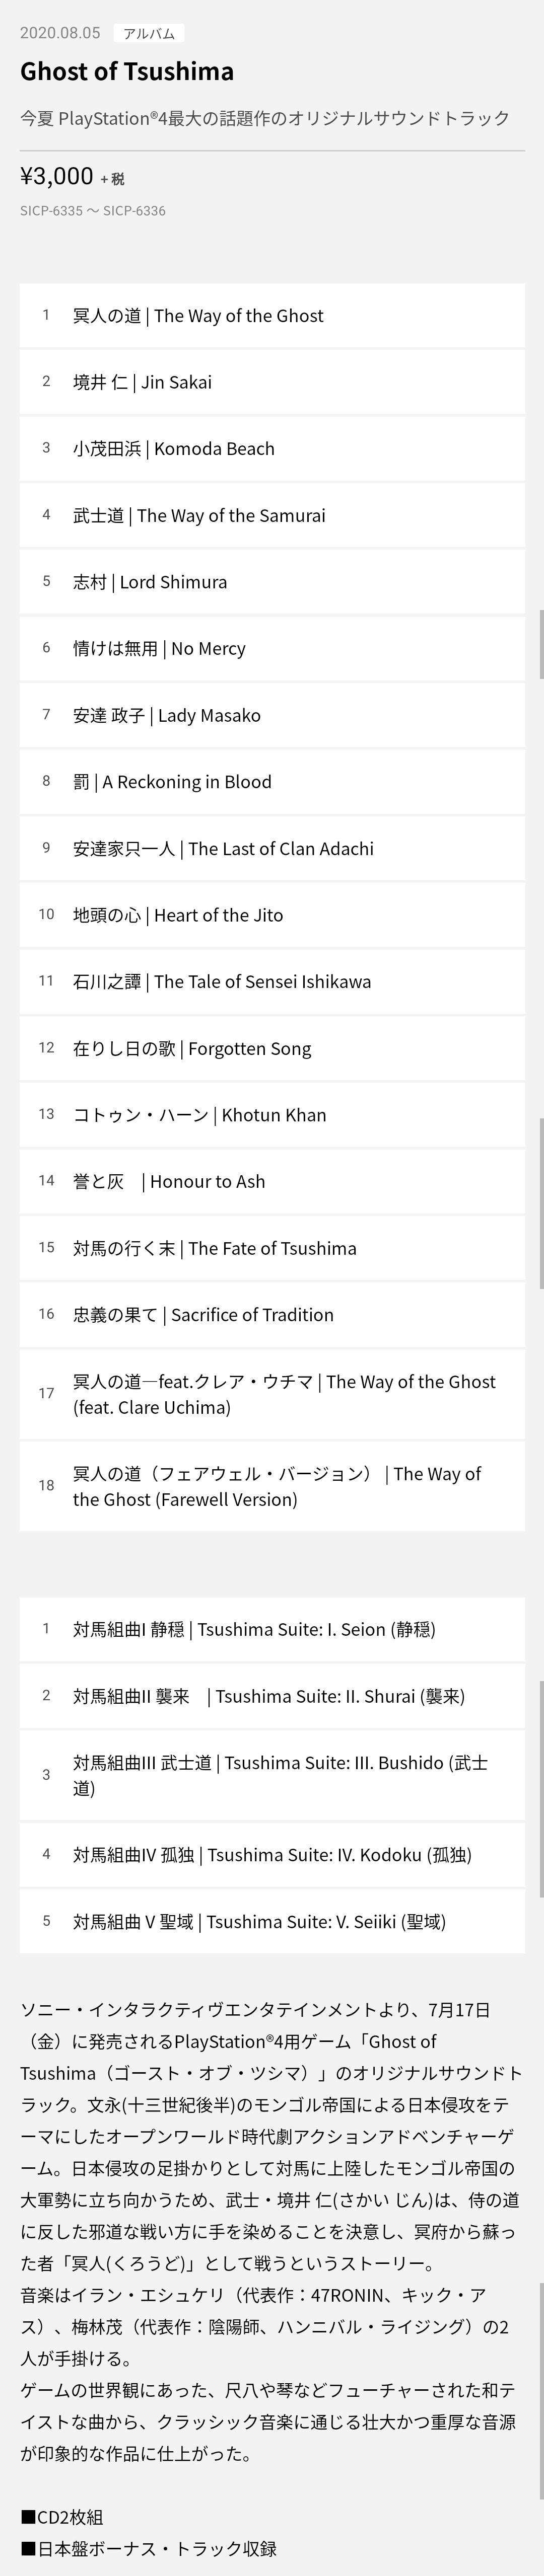Select track 17 featuring Clare Uchima

[272, 1394]
